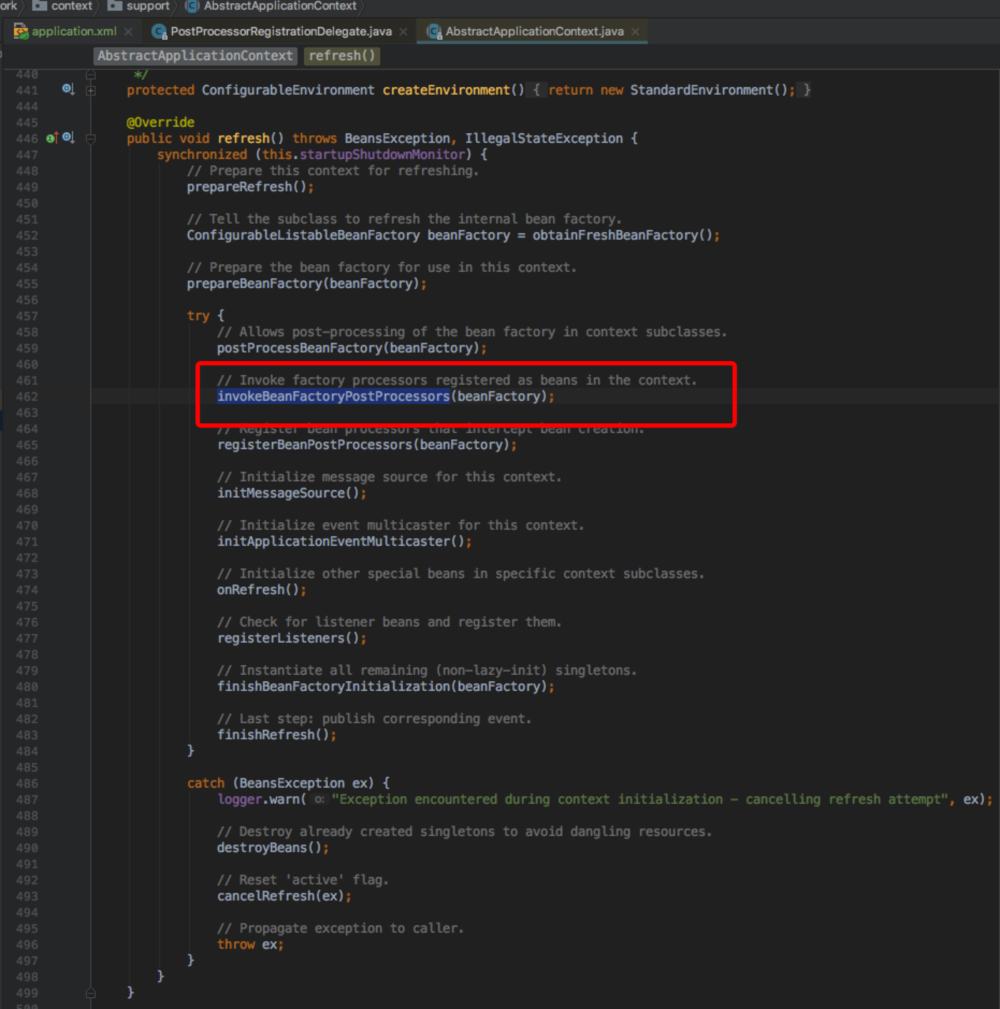Collapse the refresh() method fold at line 446

pyautogui.click(x=91, y=138)
